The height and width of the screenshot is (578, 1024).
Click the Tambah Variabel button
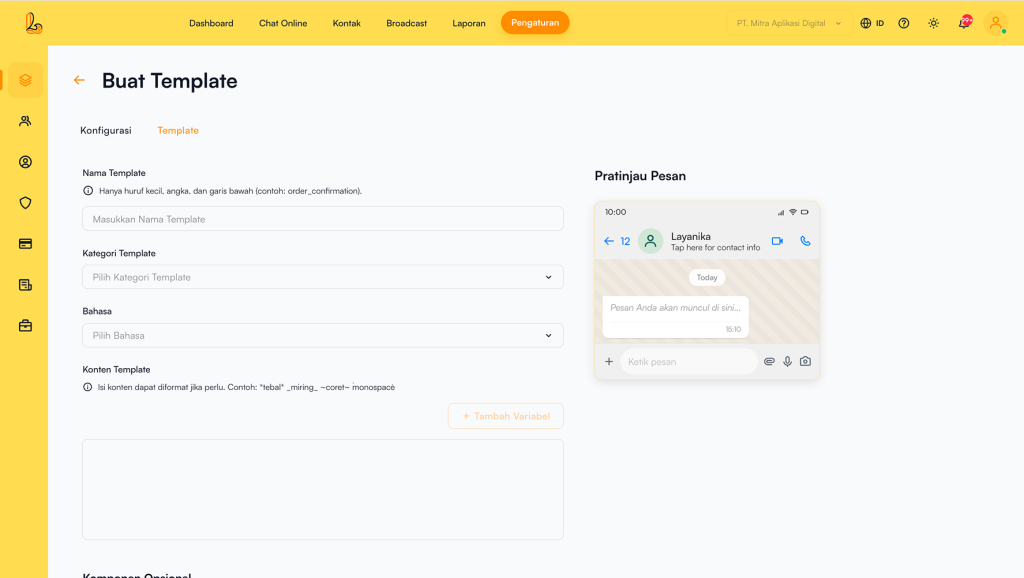(x=505, y=416)
